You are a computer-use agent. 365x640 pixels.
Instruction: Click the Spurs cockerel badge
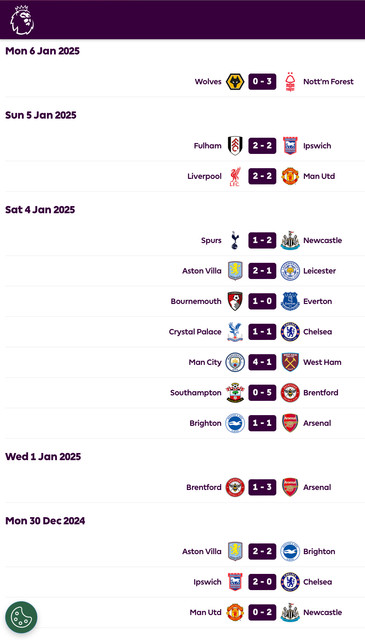(235, 240)
